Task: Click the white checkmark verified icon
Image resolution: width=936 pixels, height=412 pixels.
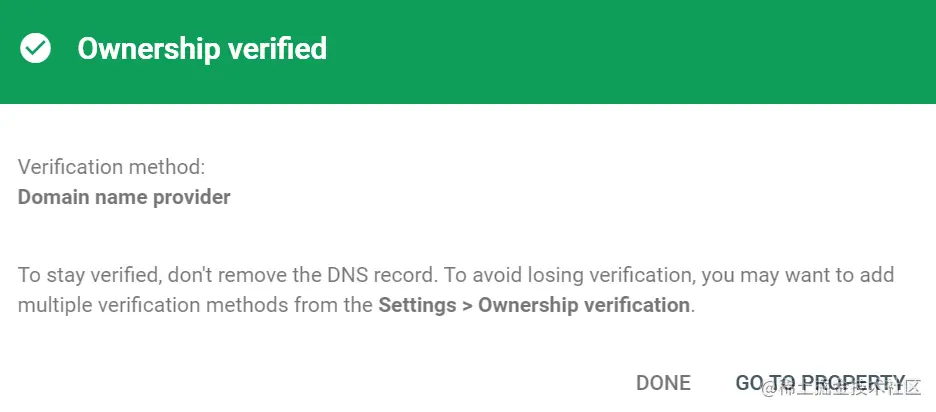Action: pyautogui.click(x=35, y=48)
